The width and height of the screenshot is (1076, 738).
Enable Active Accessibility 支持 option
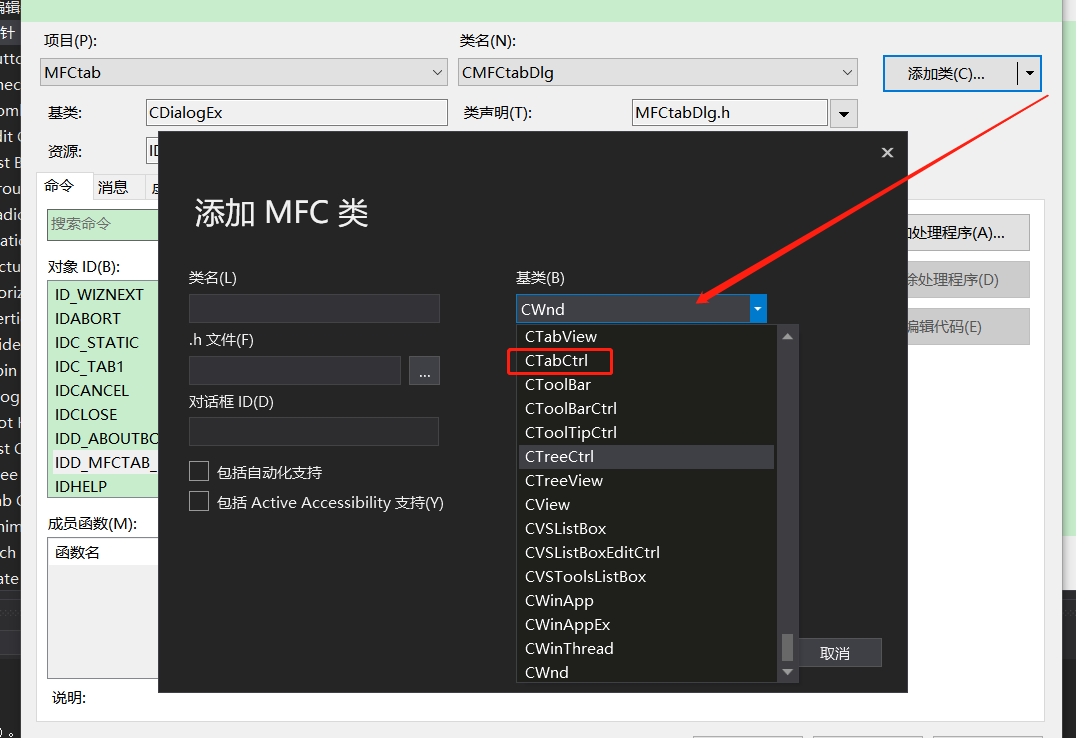(199, 502)
